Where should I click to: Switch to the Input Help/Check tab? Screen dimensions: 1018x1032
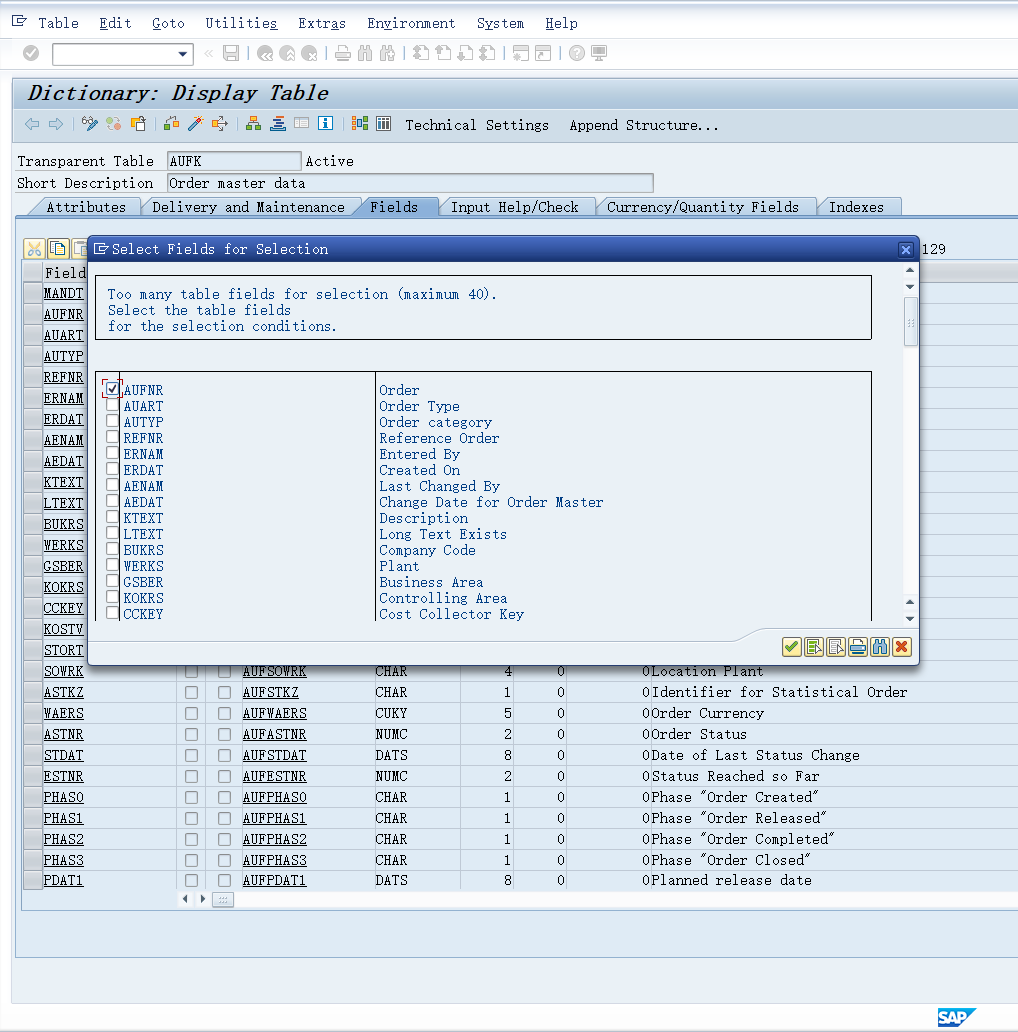click(x=515, y=207)
